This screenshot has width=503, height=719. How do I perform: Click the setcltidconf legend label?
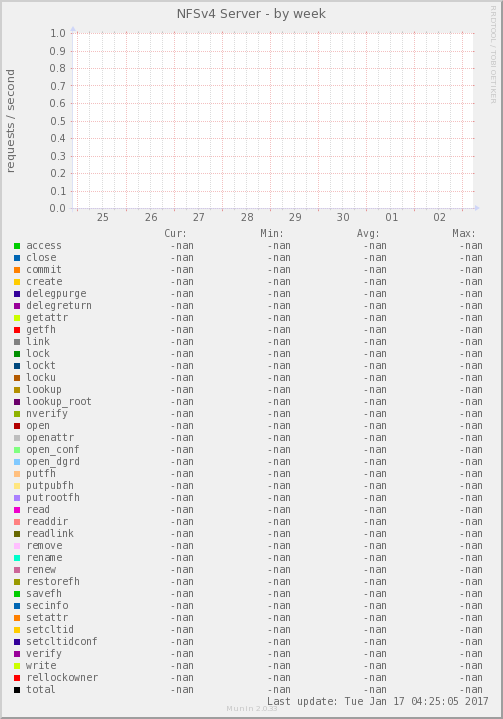[x=62, y=642]
